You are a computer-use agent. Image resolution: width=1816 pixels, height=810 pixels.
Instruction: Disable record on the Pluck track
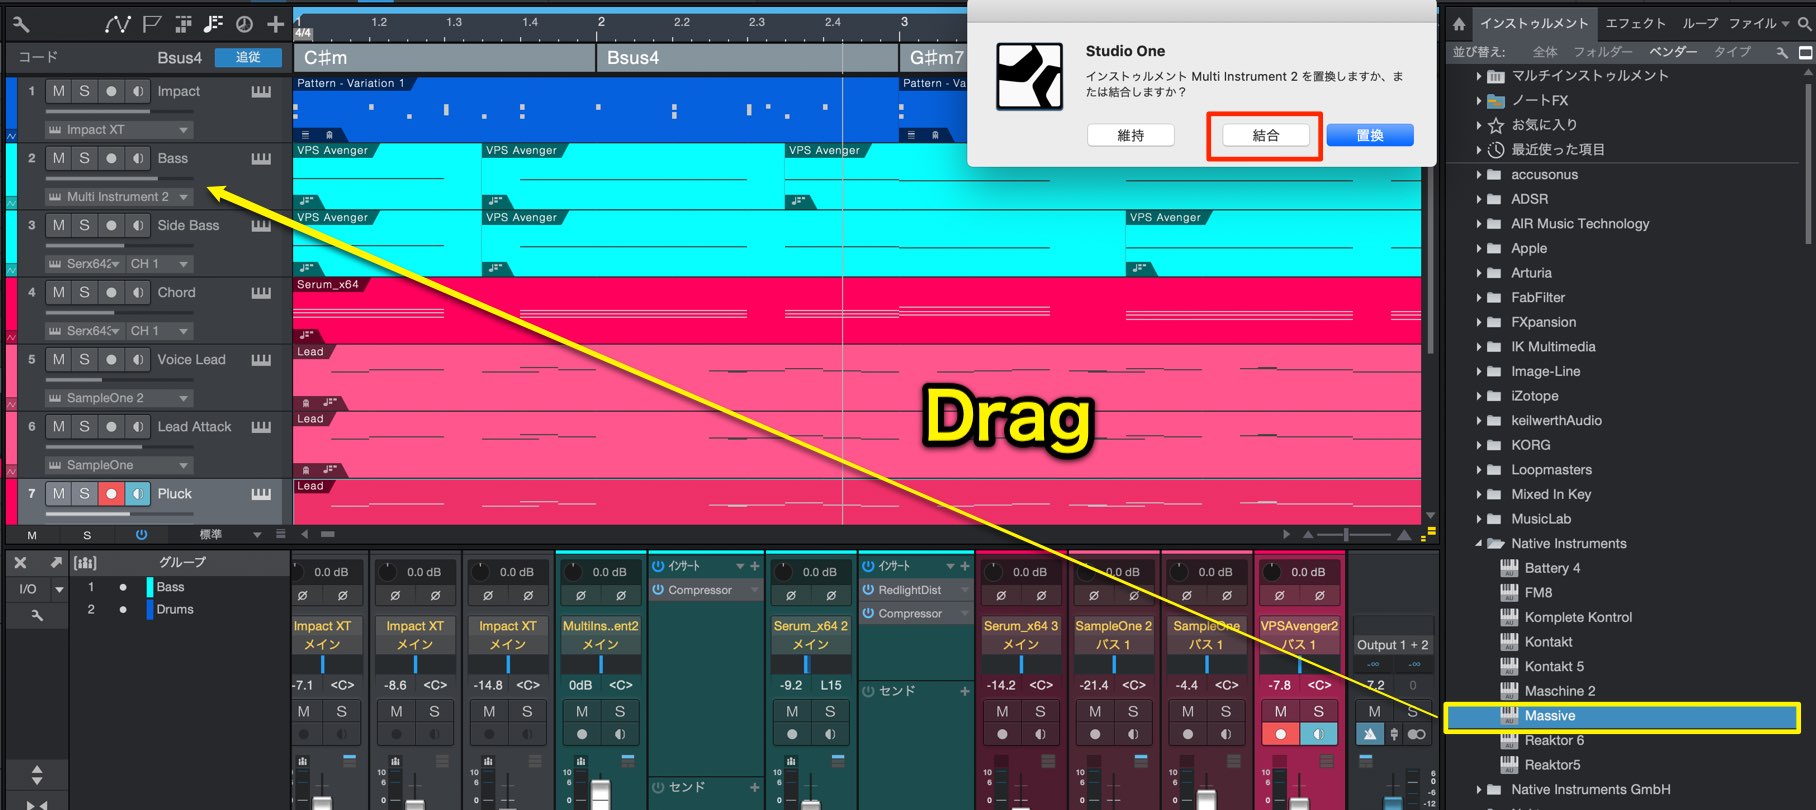coord(111,493)
